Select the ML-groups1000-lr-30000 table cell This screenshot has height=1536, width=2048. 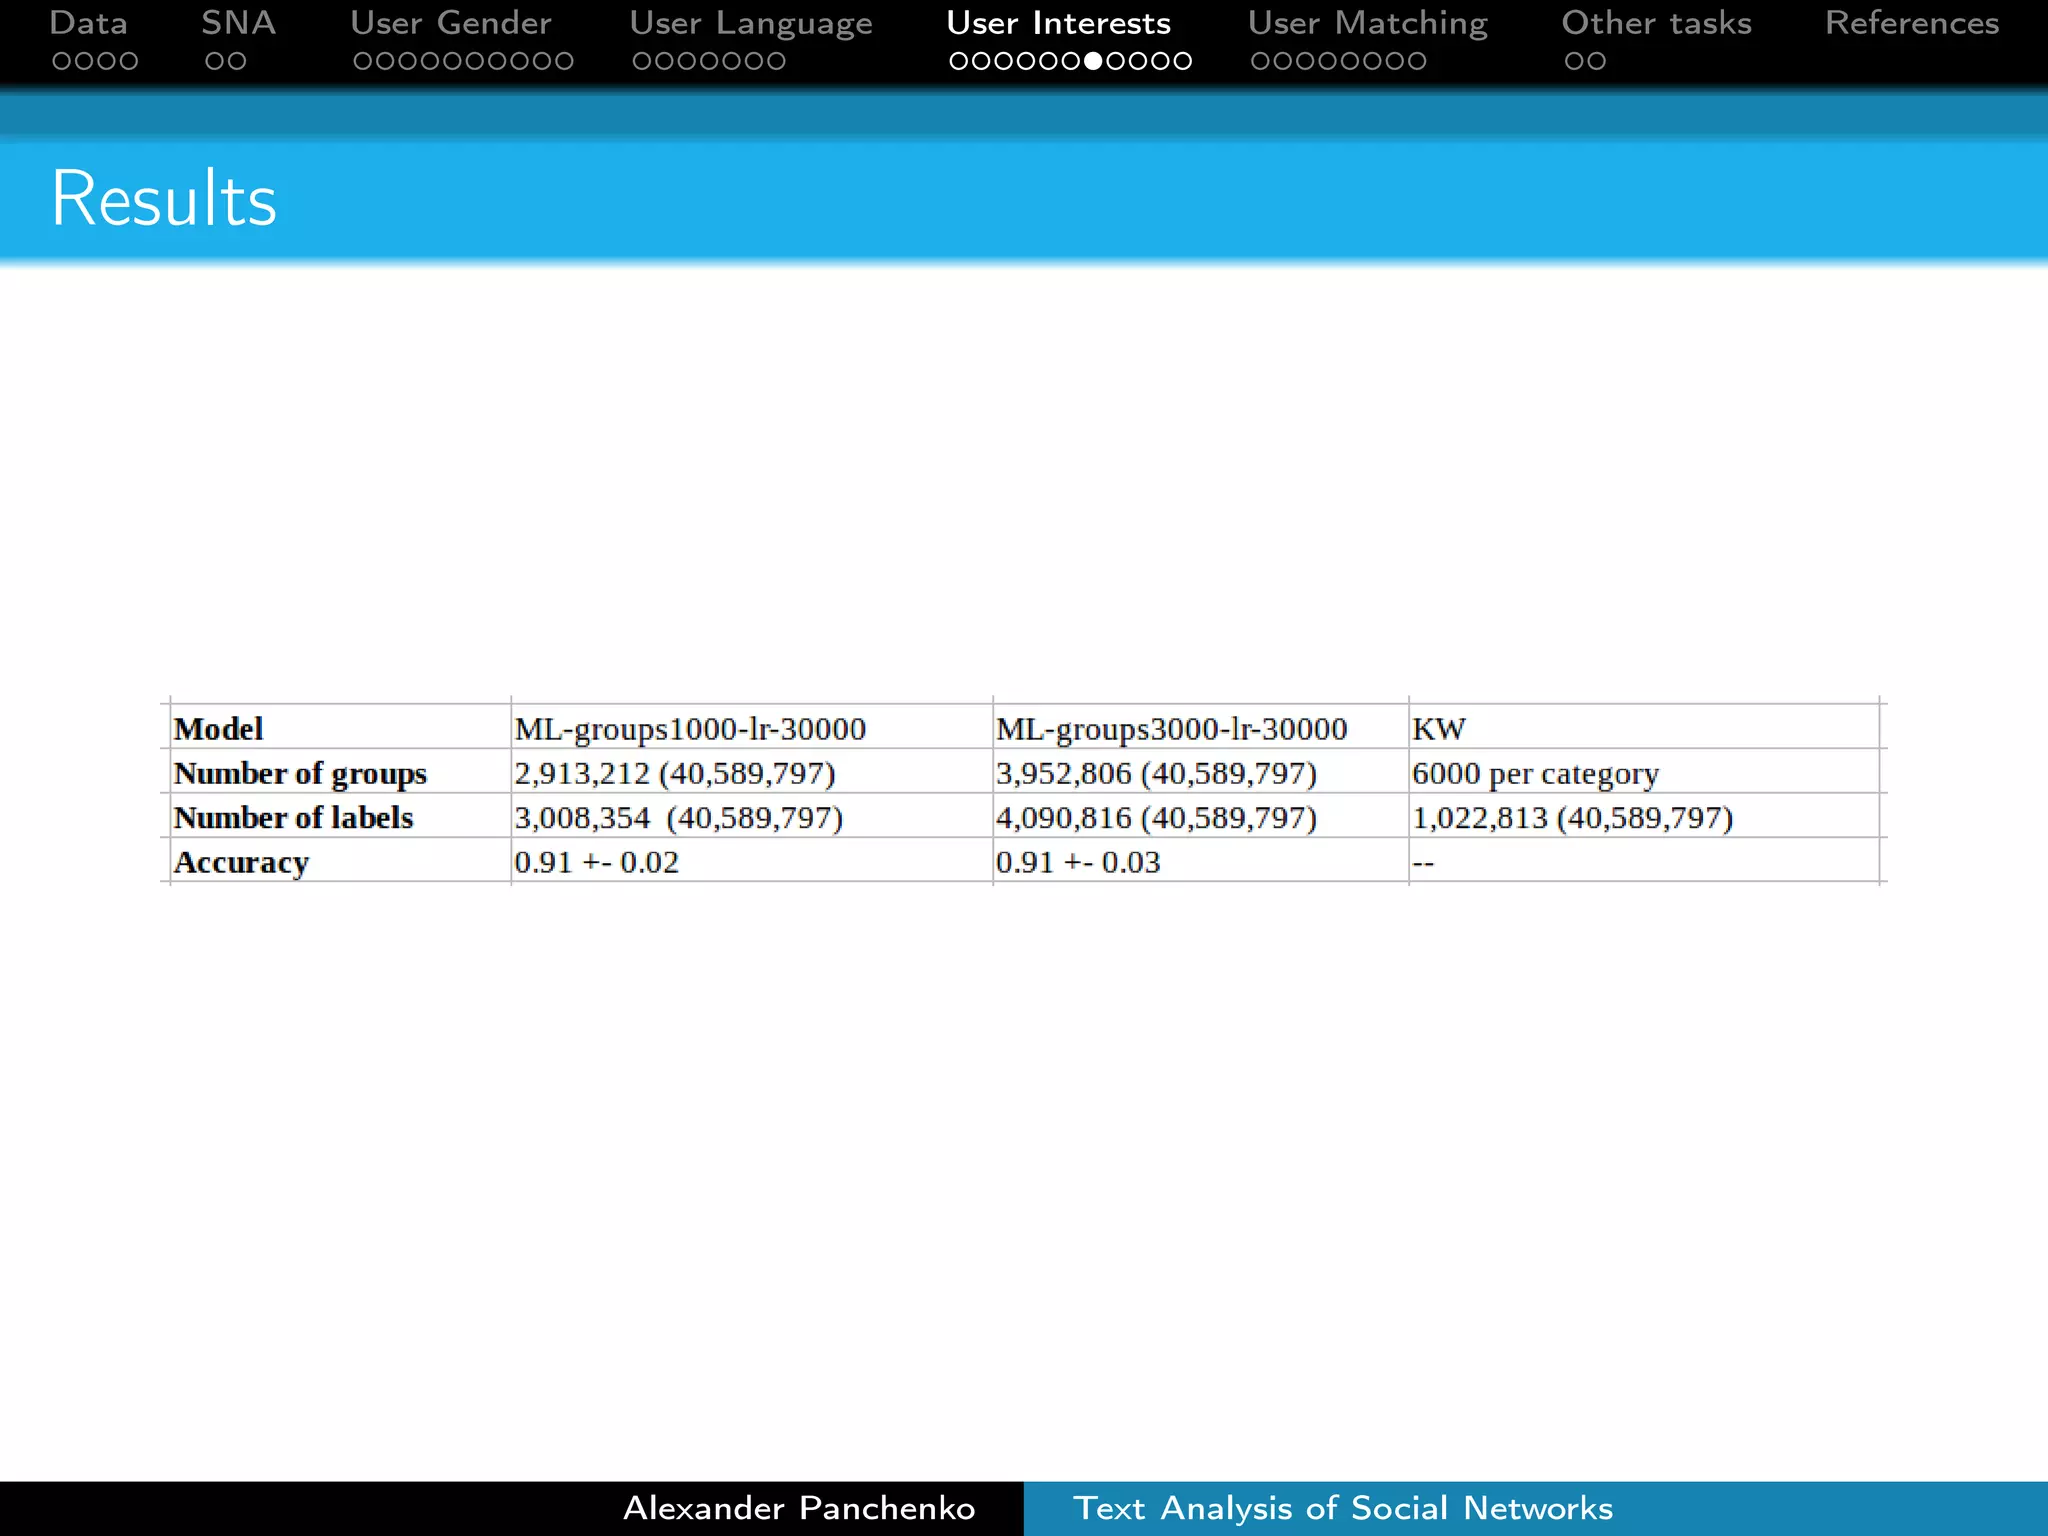pos(690,729)
